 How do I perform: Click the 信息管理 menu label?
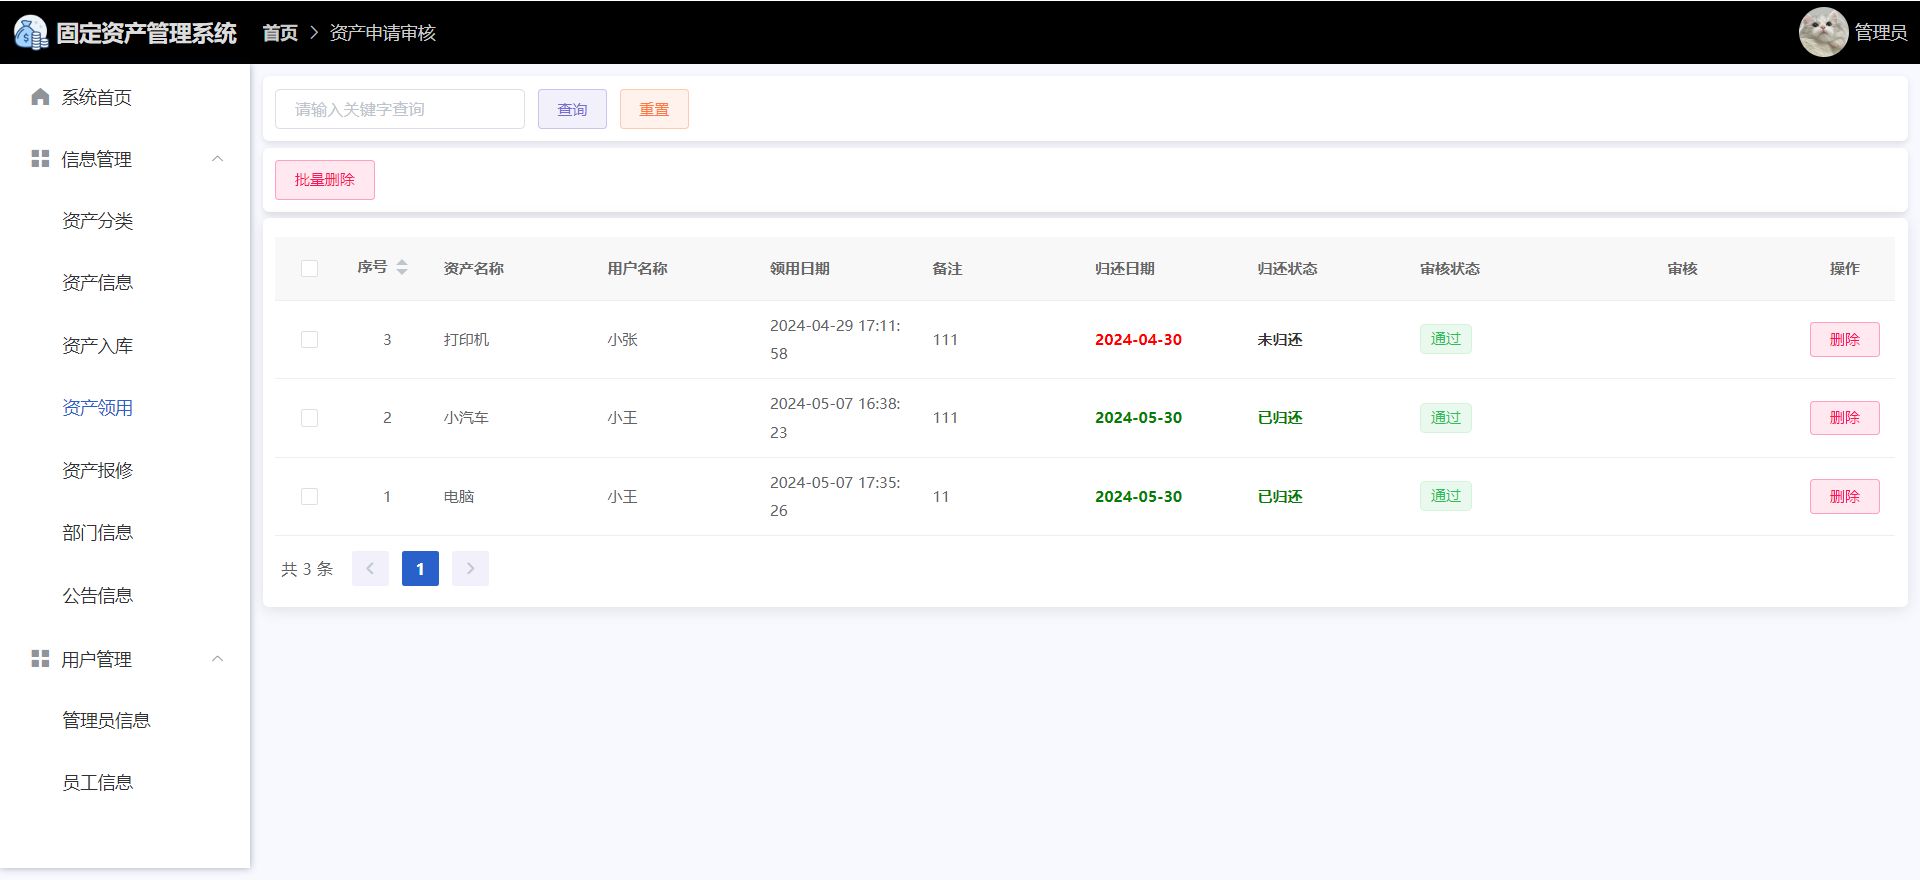(97, 159)
